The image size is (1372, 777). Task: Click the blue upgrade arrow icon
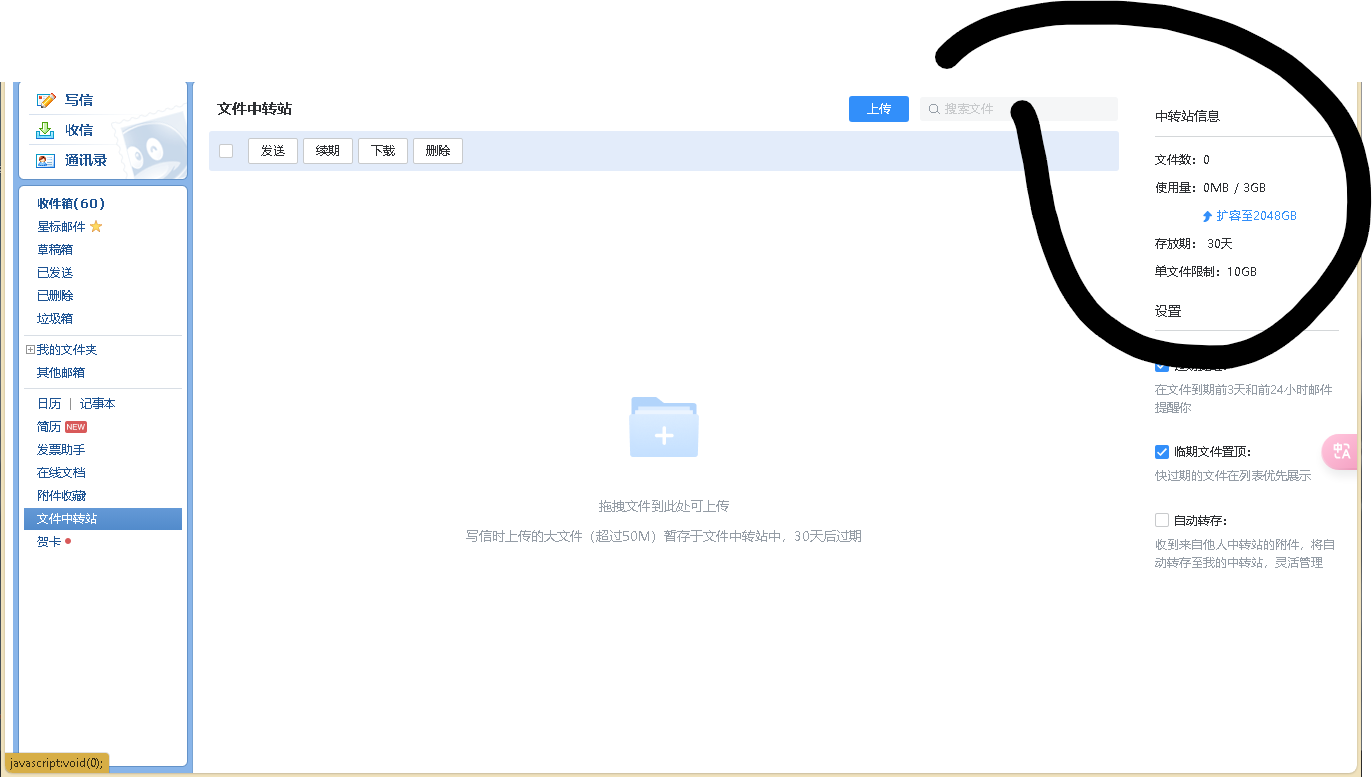(x=1207, y=216)
